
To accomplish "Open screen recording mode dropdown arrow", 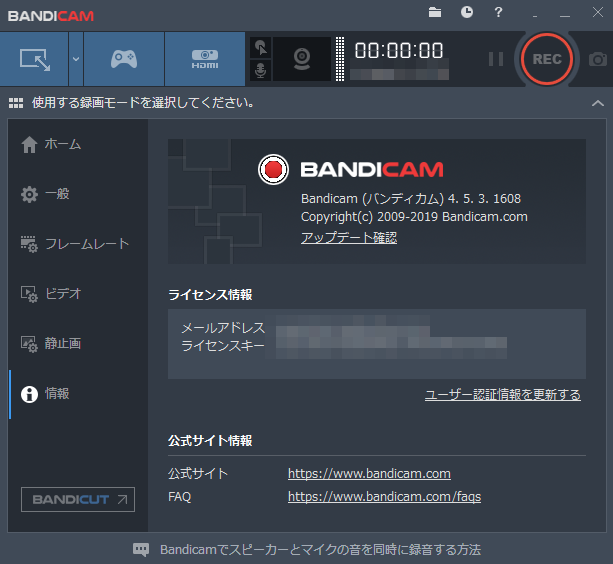I will [x=76, y=59].
